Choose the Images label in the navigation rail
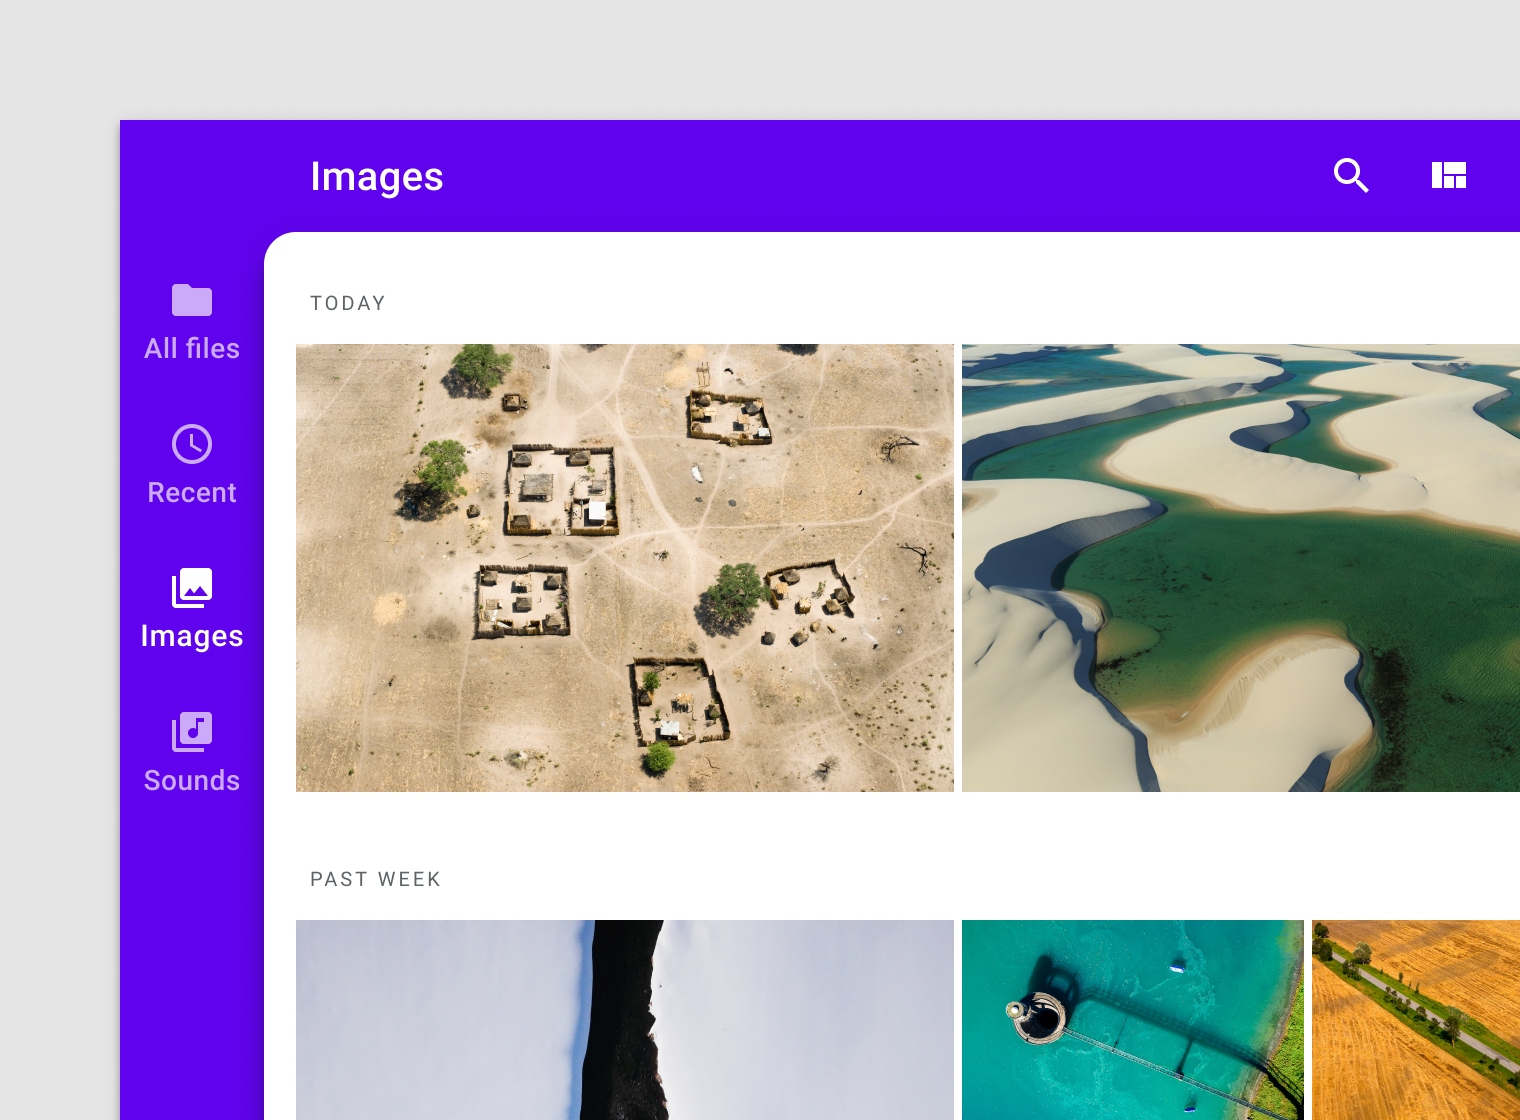The height and width of the screenshot is (1120, 1520). (x=192, y=636)
